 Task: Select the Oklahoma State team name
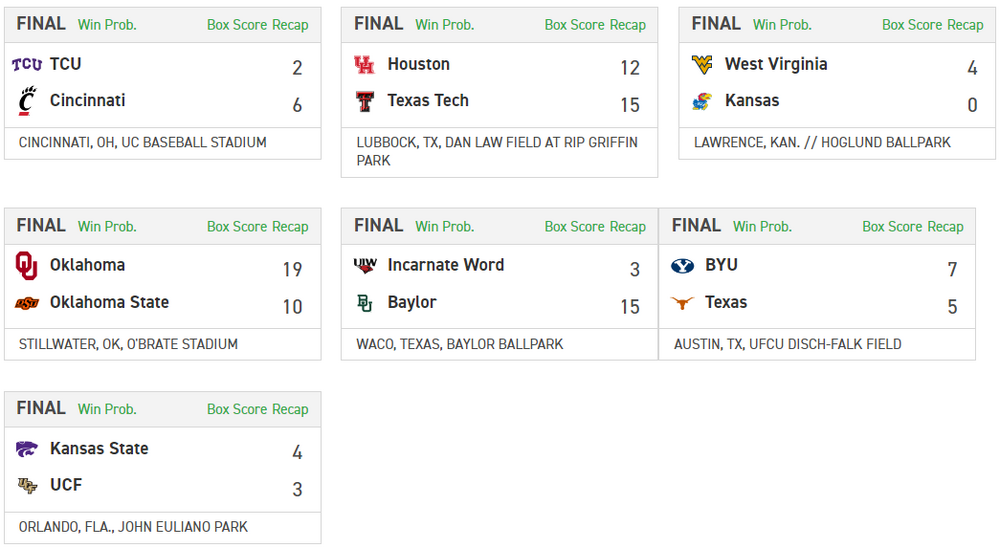pyautogui.click(x=109, y=302)
